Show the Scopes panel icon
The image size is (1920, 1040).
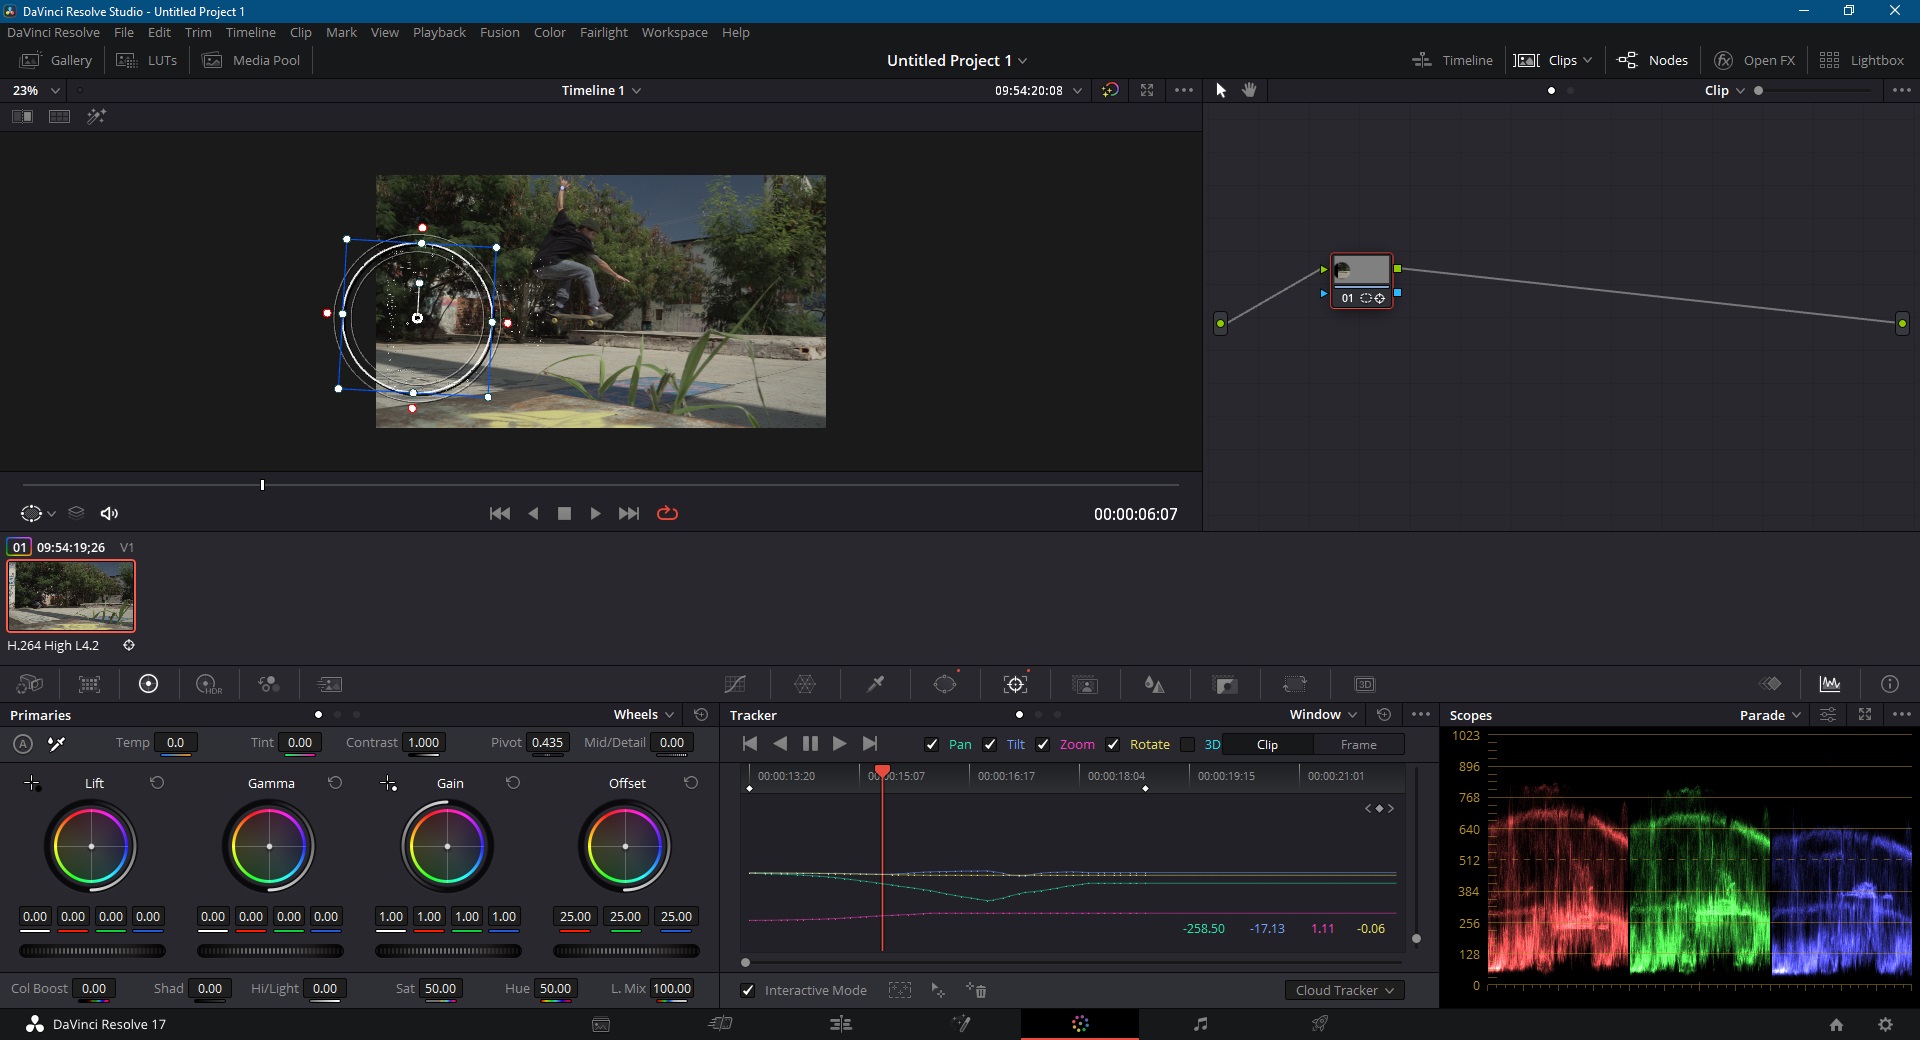click(x=1830, y=684)
